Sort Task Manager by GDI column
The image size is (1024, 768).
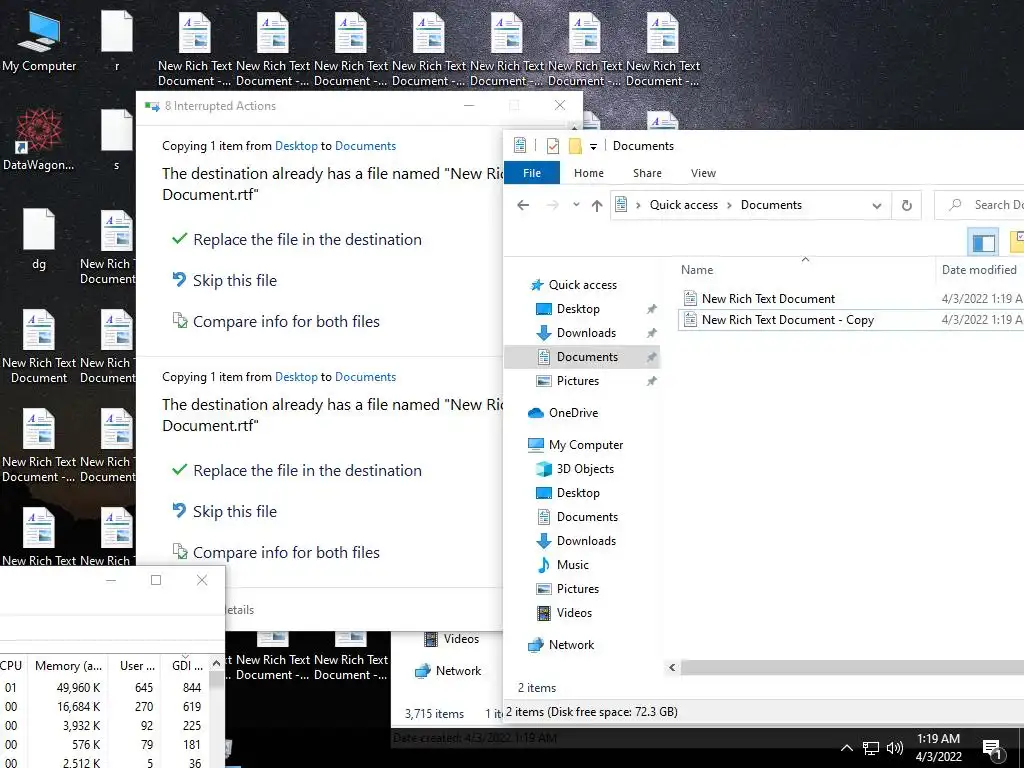pos(187,665)
